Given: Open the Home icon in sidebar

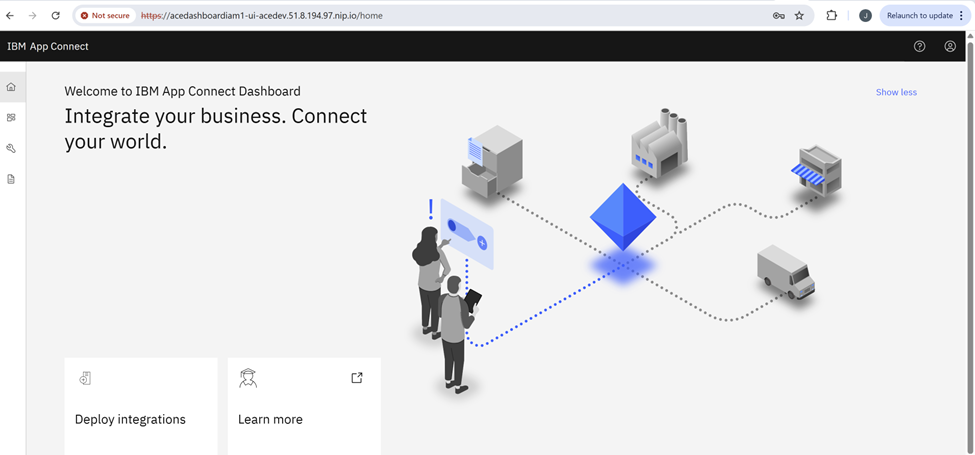Looking at the screenshot, I should coord(11,87).
